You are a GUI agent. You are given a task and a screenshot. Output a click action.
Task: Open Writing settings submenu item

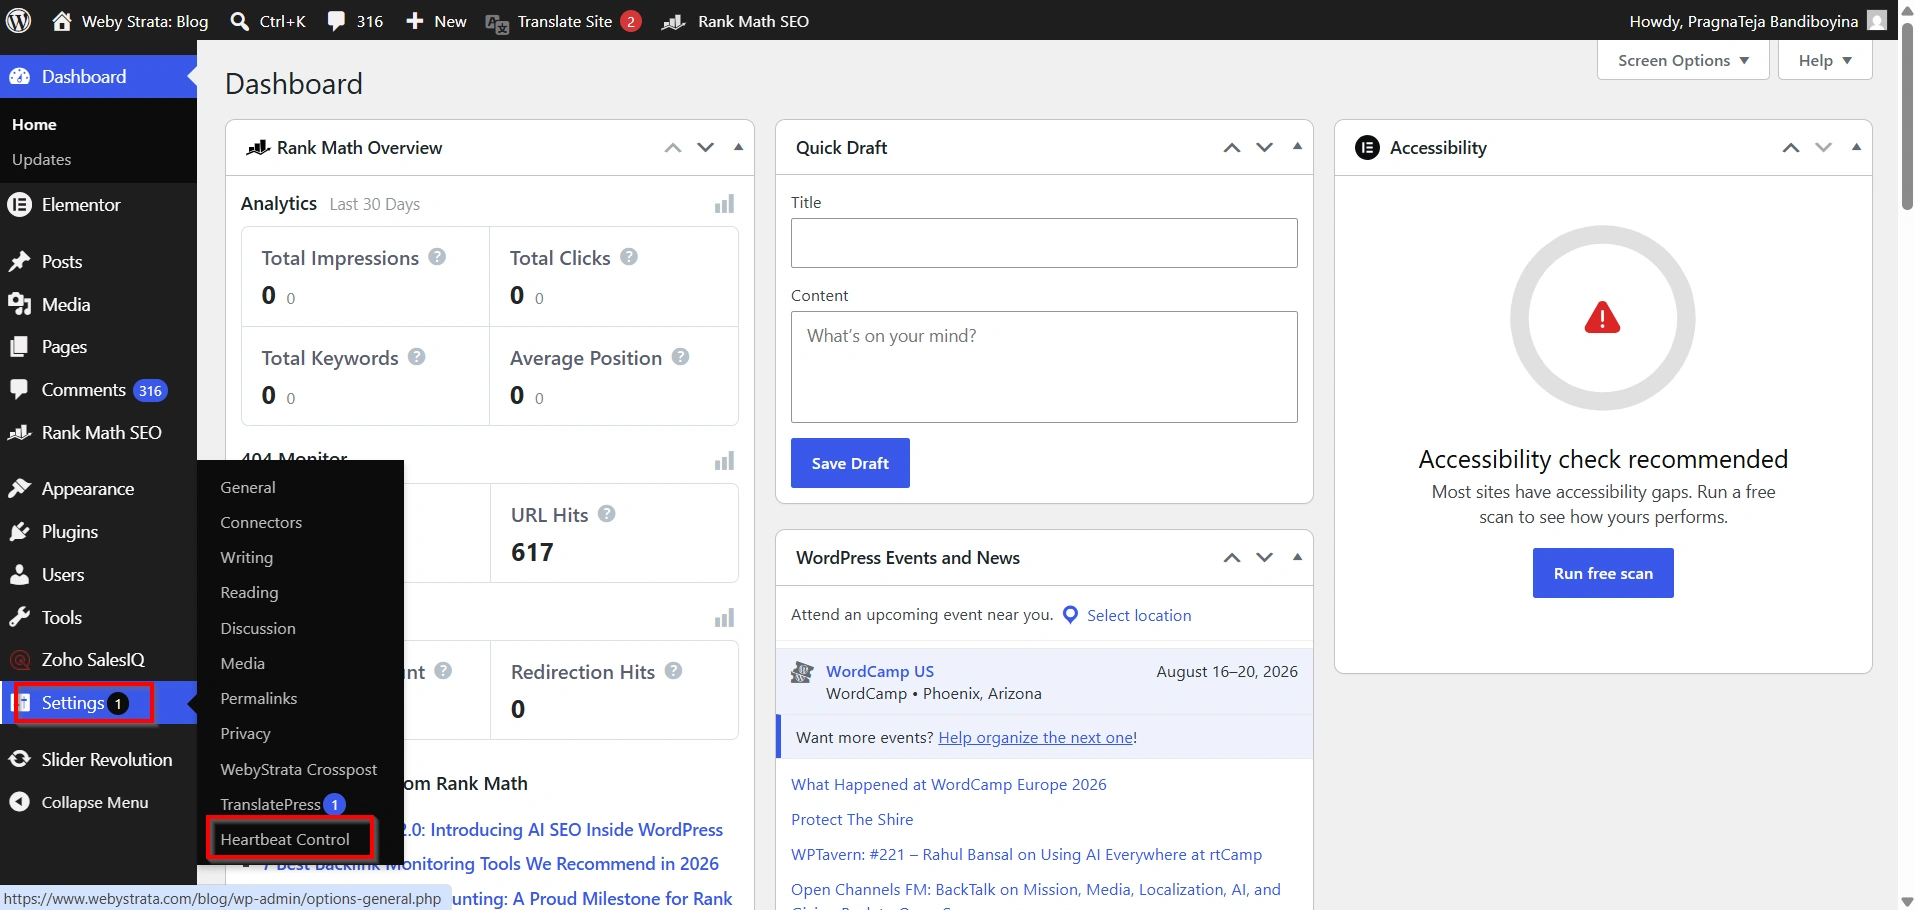(247, 557)
